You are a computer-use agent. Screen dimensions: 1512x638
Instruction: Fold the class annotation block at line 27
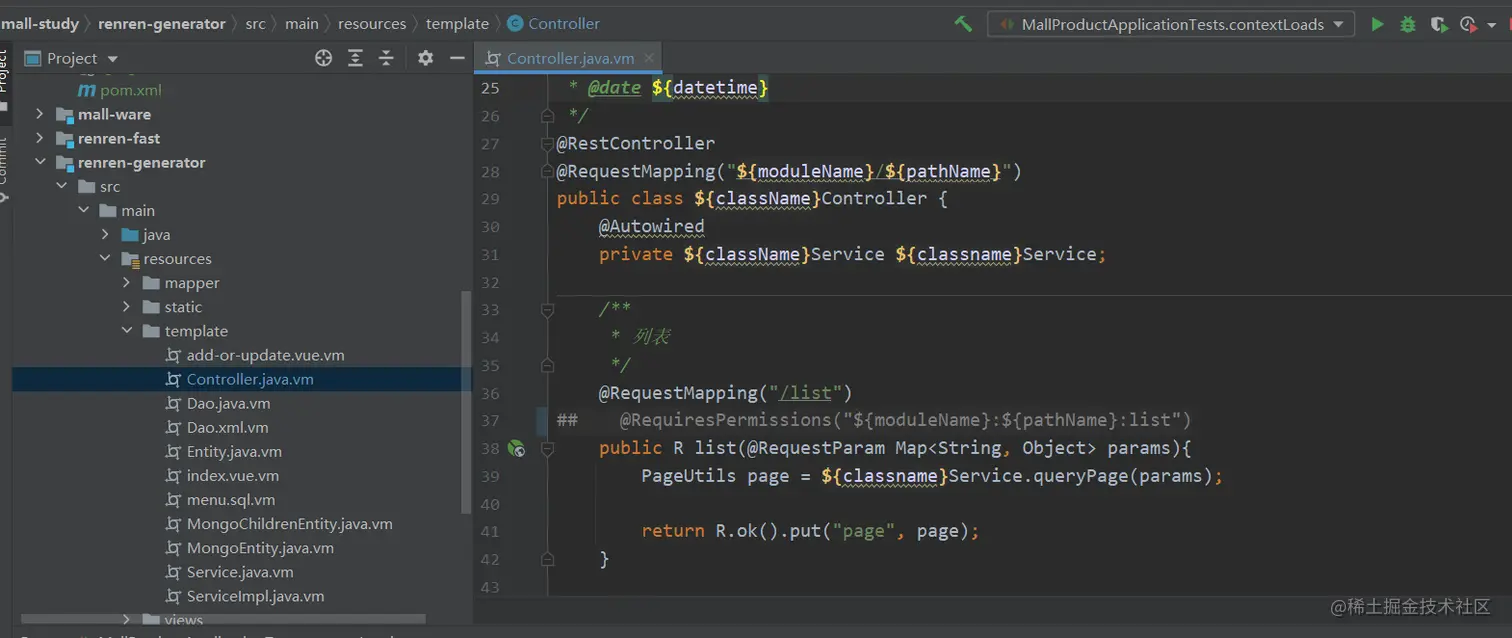(547, 143)
